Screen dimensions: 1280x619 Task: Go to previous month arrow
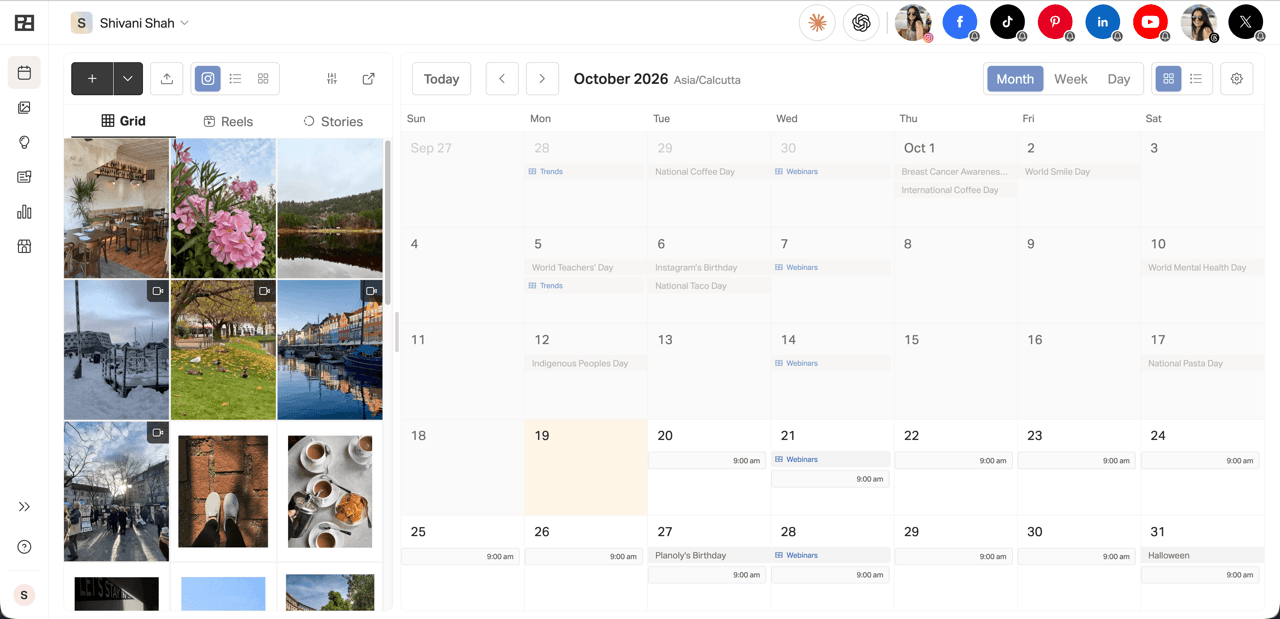pos(502,79)
